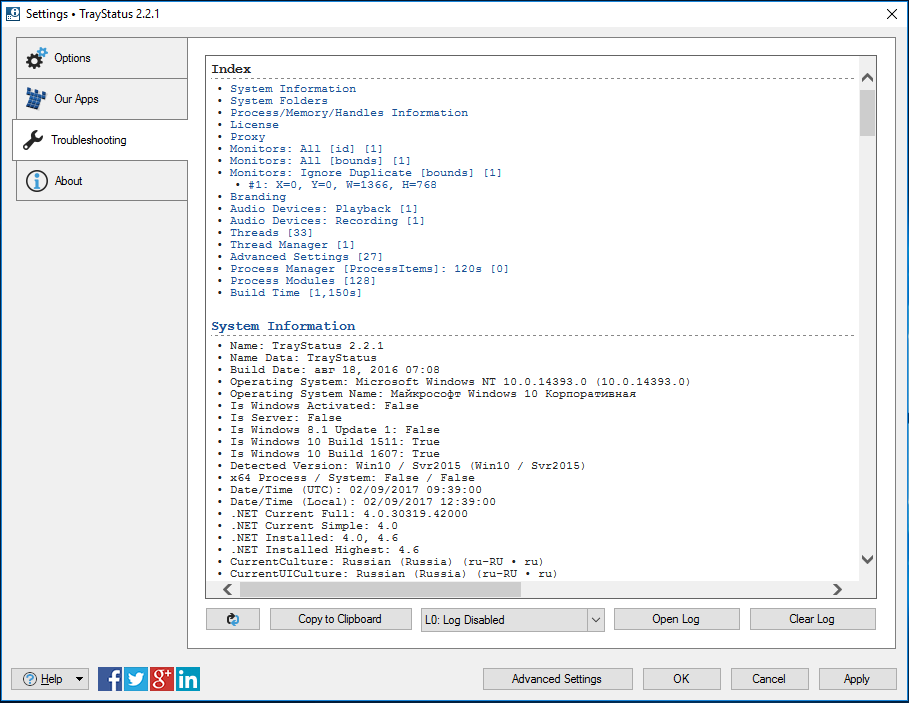The height and width of the screenshot is (703, 909).
Task: Click the 'Index' heading
Action: (x=231, y=69)
